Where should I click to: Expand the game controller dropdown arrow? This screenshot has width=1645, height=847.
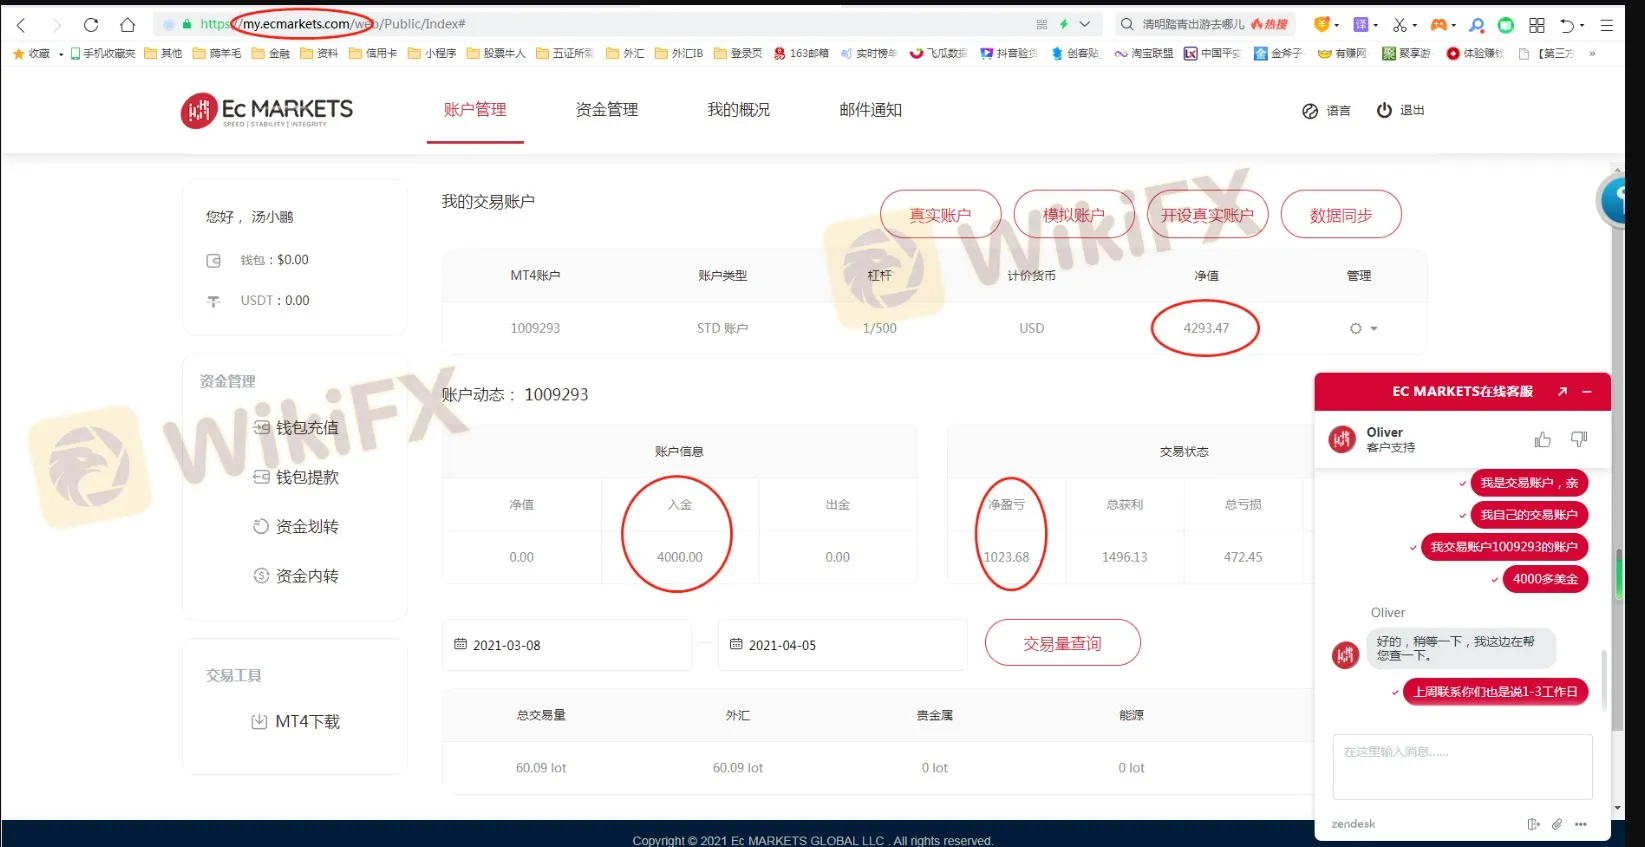[x=1454, y=26]
